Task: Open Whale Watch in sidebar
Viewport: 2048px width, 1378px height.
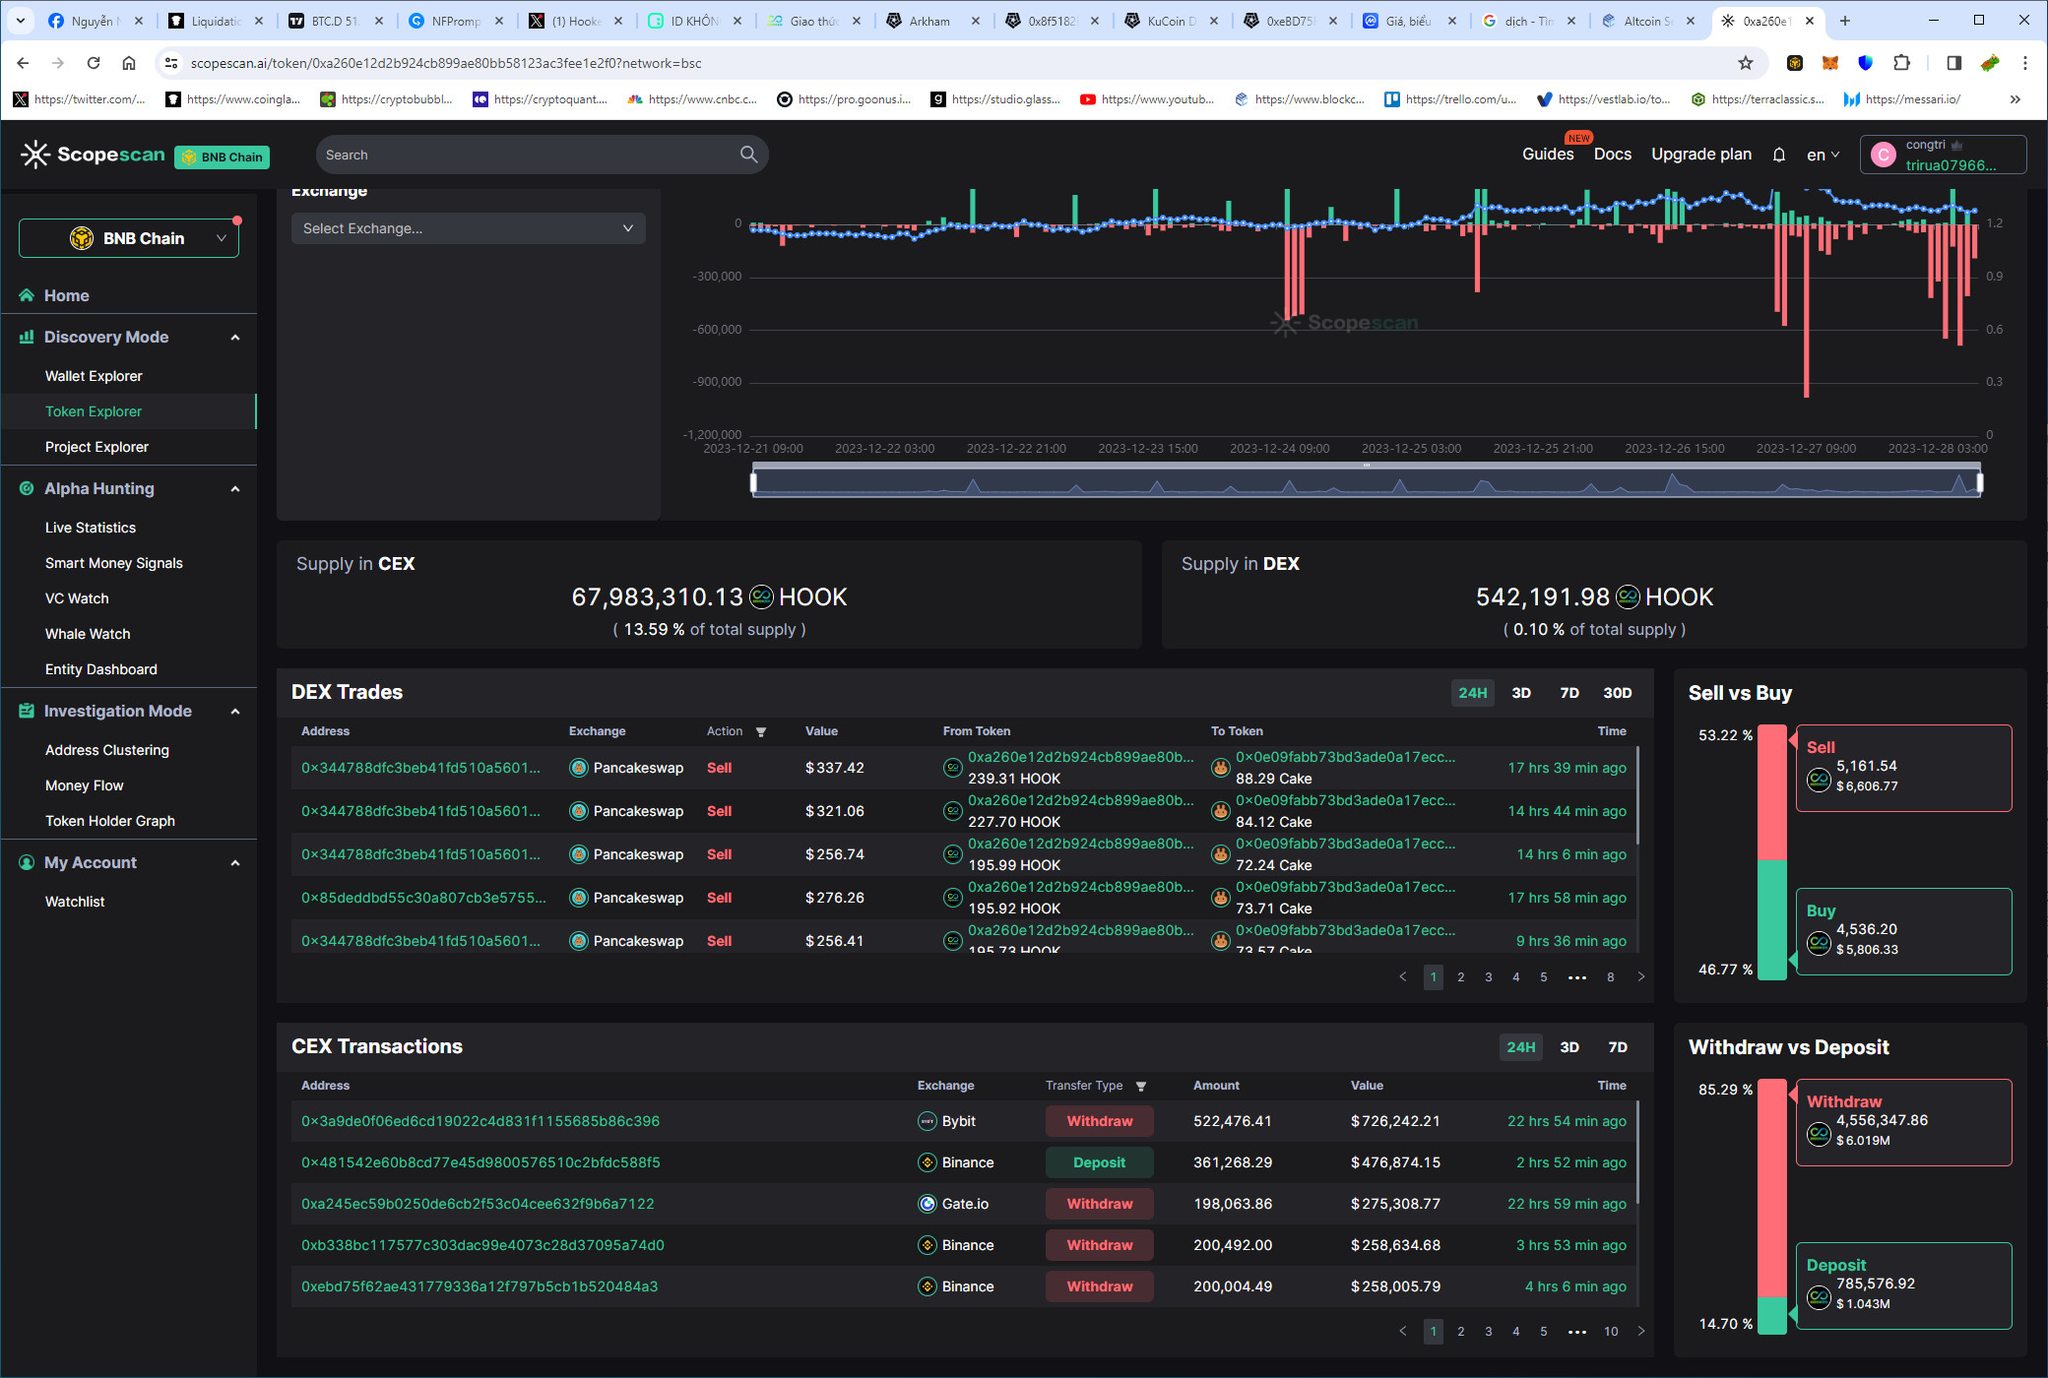Action: (87, 634)
